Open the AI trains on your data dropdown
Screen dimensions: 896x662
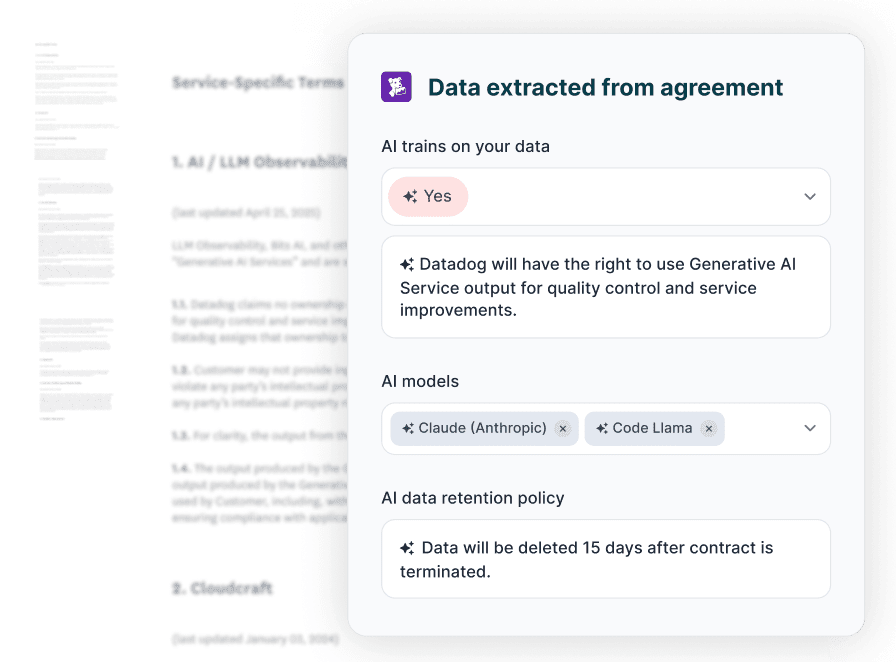pyautogui.click(x=810, y=196)
